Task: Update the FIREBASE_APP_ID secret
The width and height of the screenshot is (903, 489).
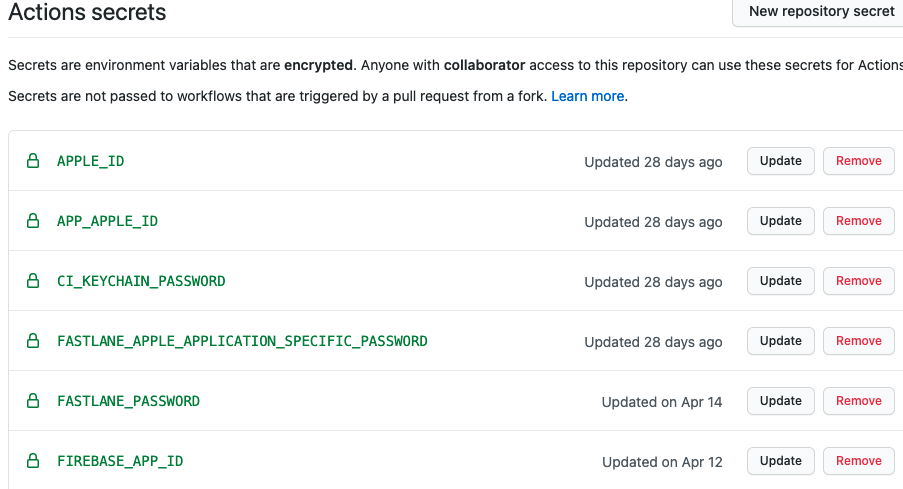Action: [x=780, y=460]
